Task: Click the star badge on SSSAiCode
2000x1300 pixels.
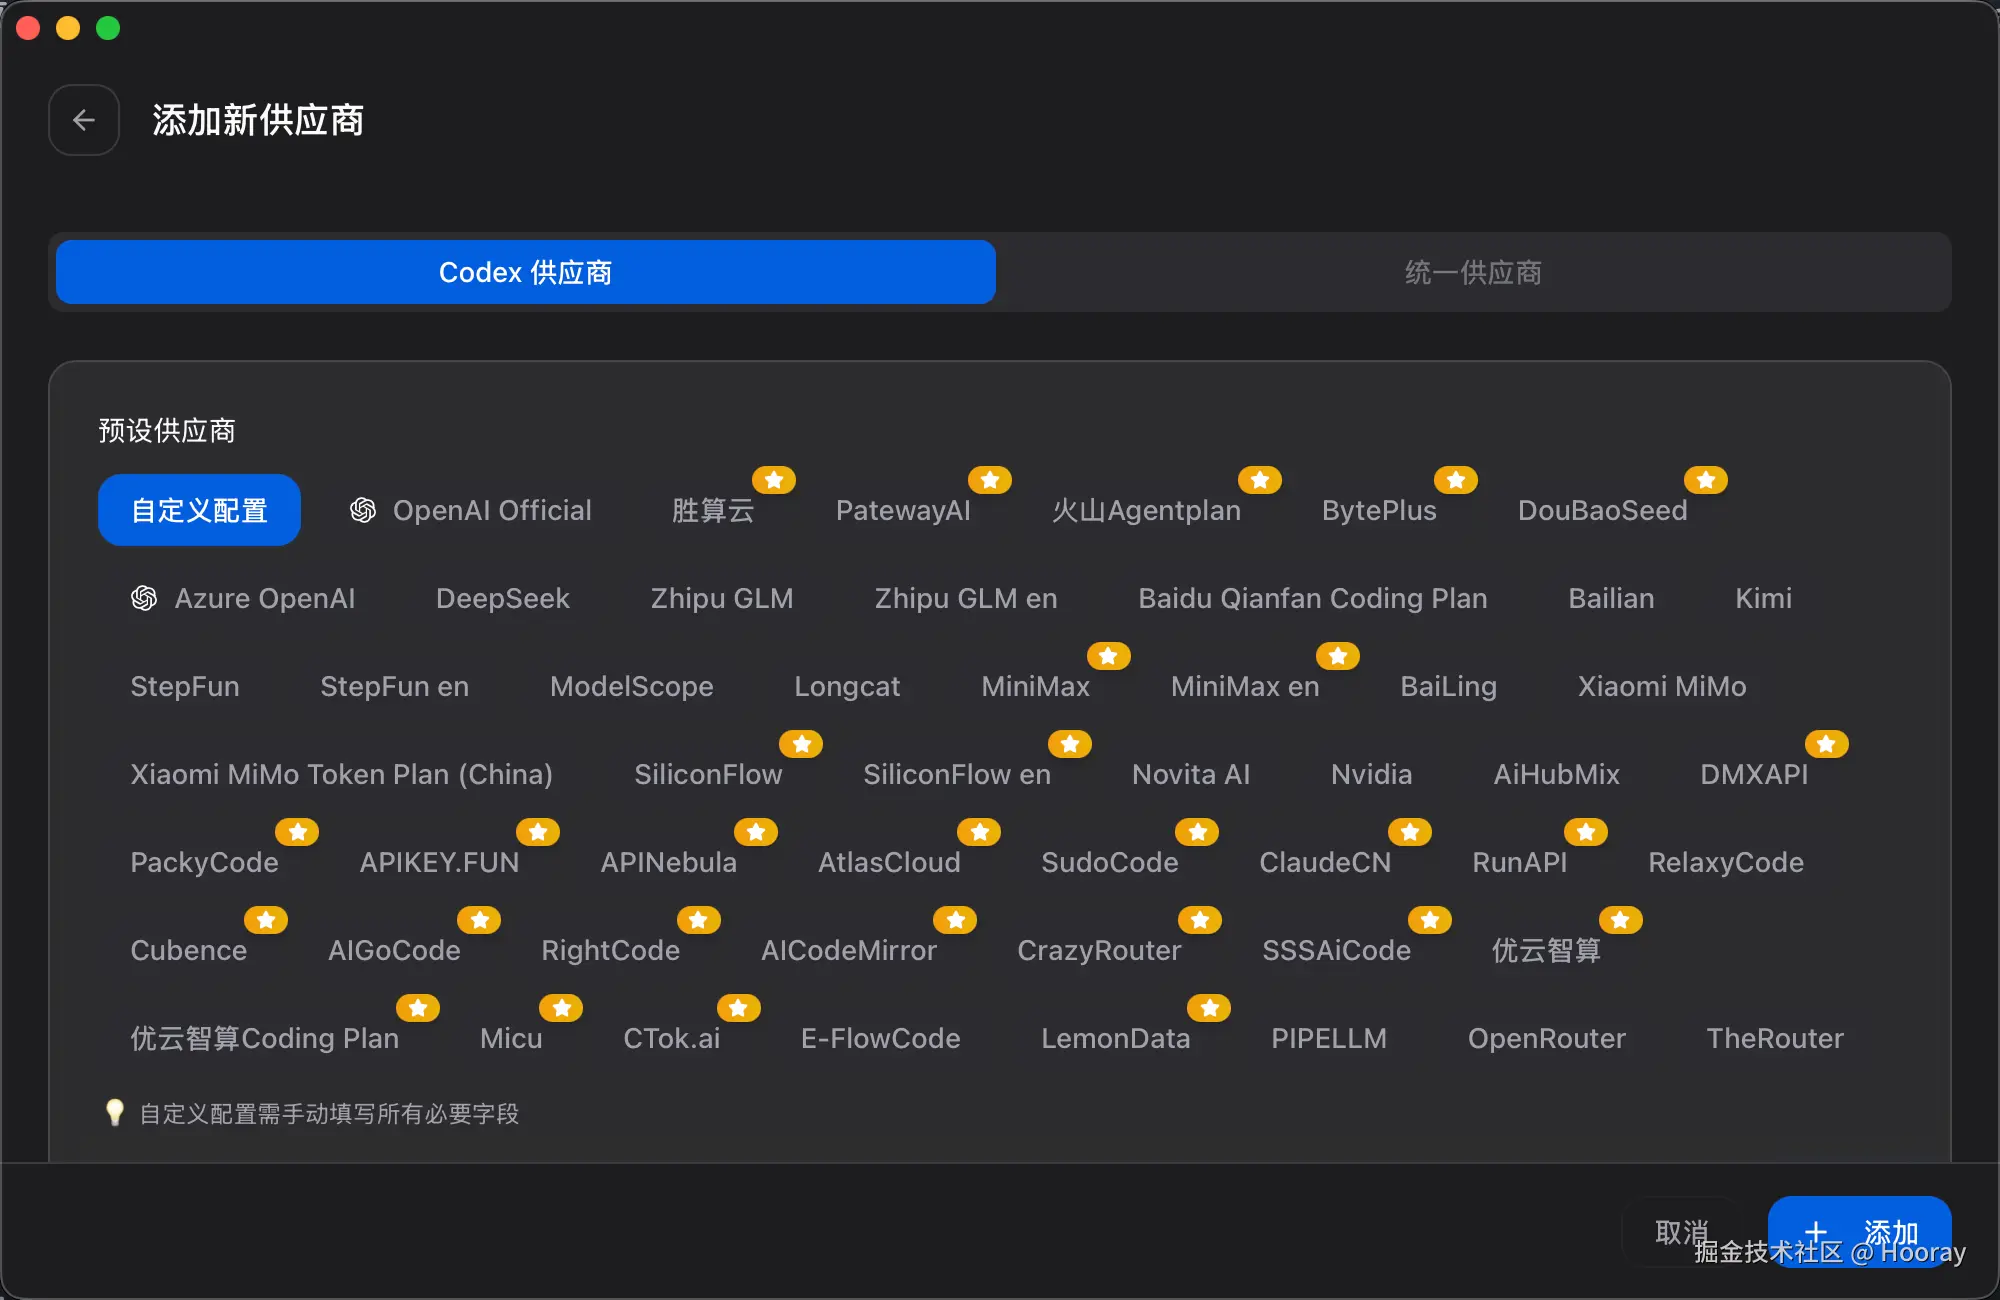Action: pyautogui.click(x=1430, y=920)
